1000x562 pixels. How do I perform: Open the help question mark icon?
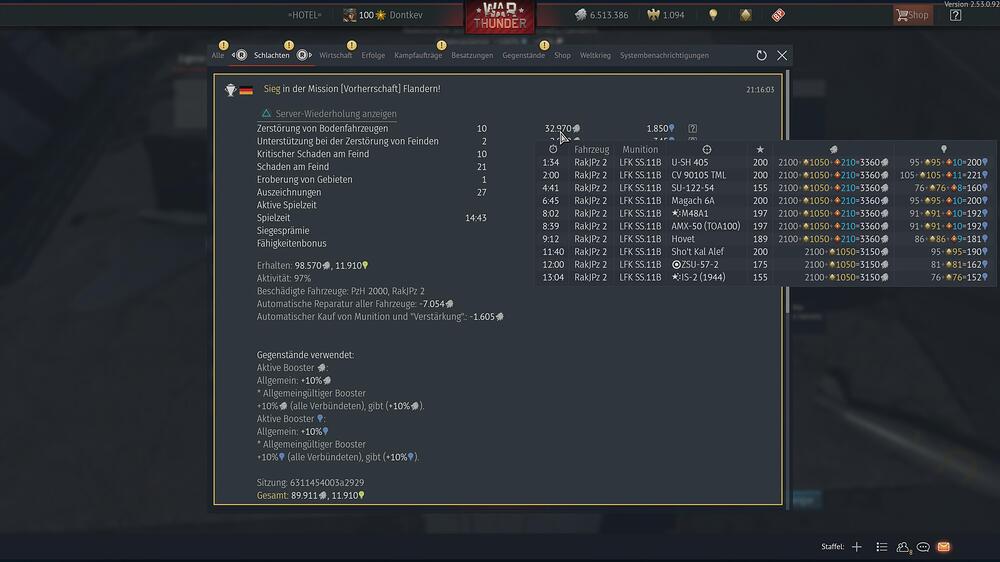(955, 15)
